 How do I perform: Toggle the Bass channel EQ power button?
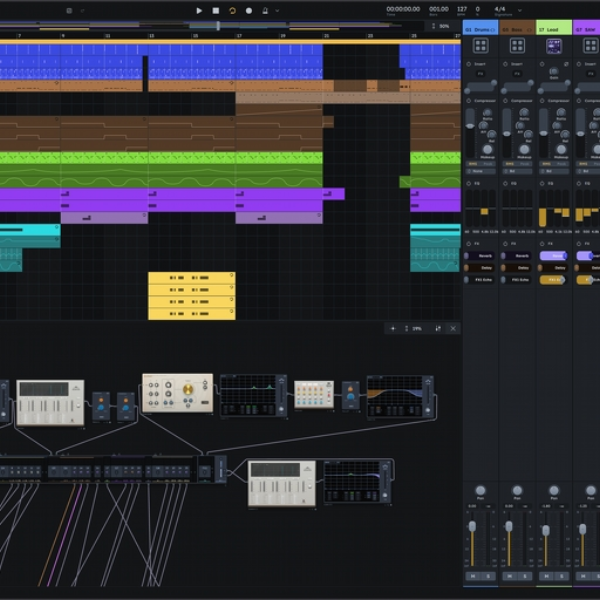click(x=505, y=184)
